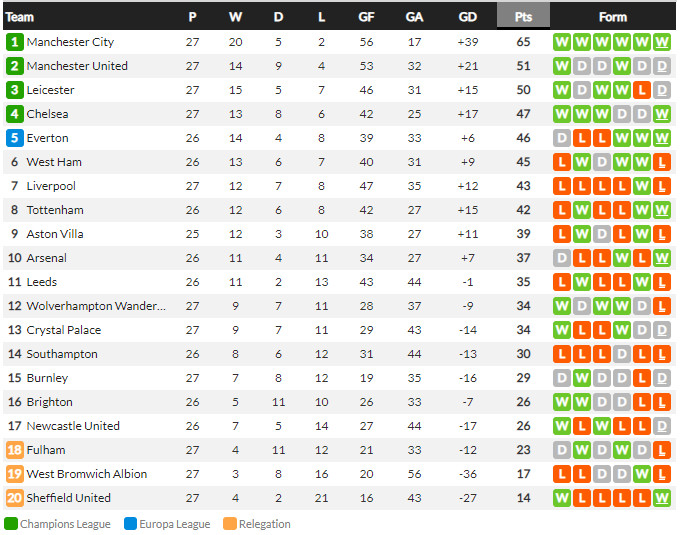Open the Liverpool team link
The height and width of the screenshot is (535, 689).
[x=51, y=186]
